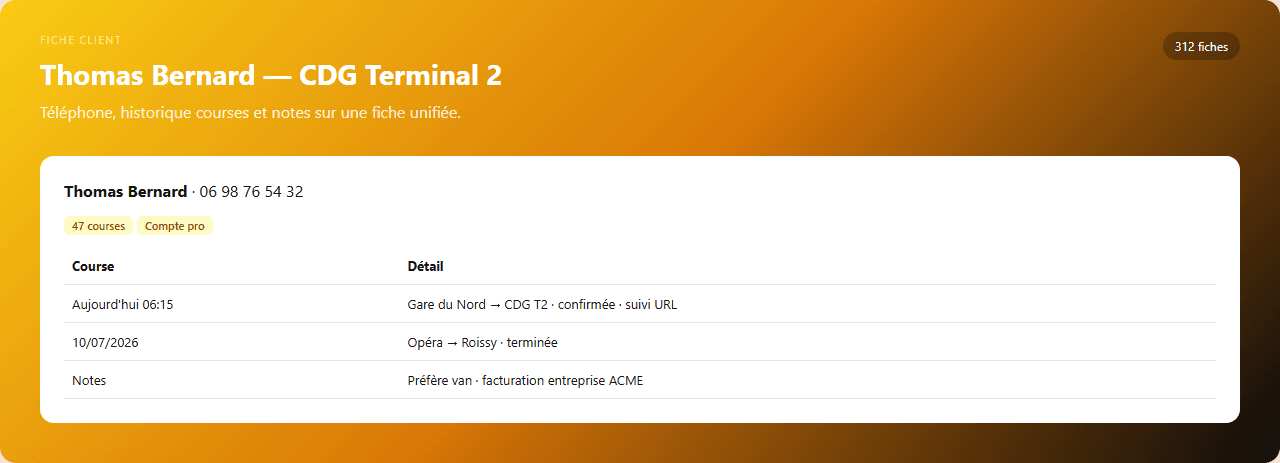Click the Course column header
This screenshot has height=463, width=1280.
93,267
